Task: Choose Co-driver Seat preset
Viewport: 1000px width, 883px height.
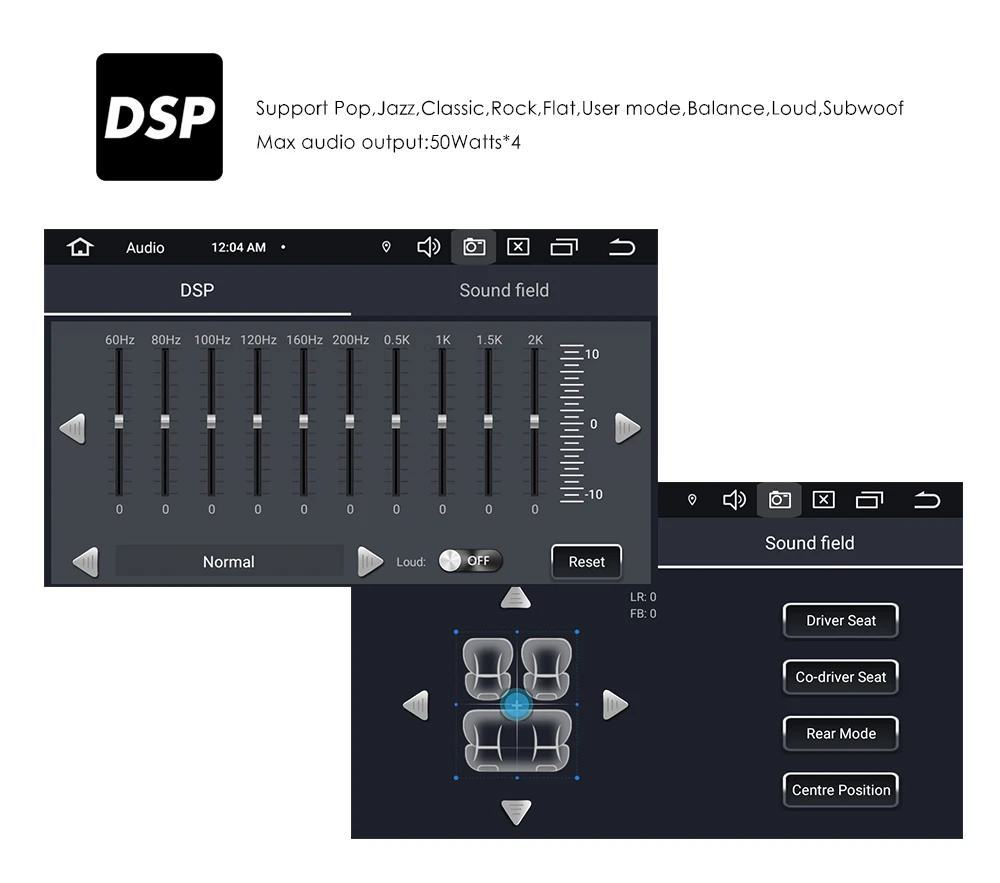Action: click(x=841, y=677)
